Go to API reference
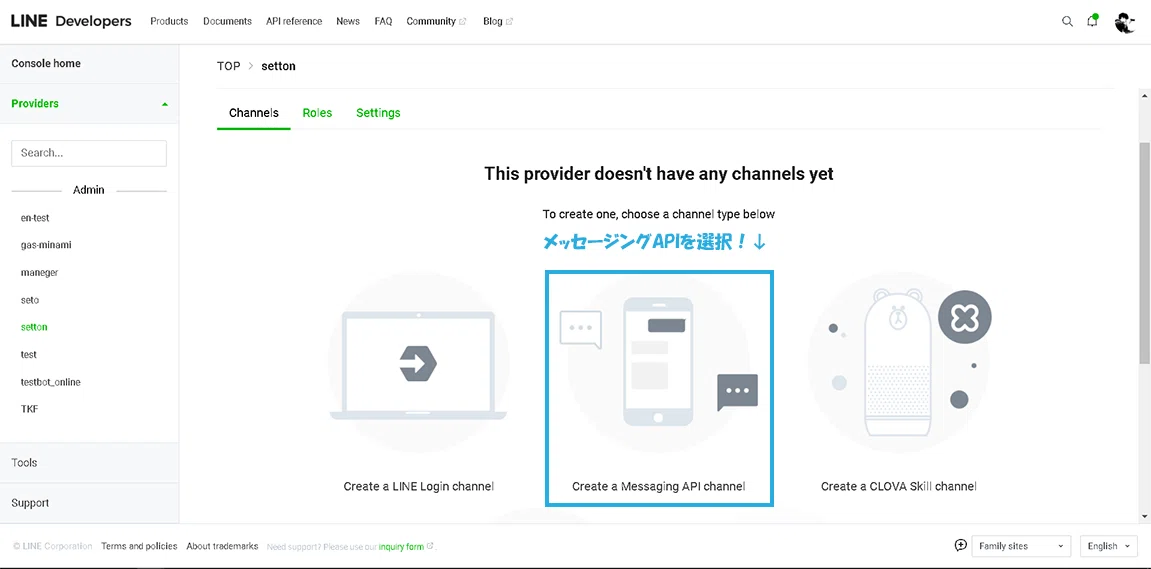This screenshot has width=1151, height=569. click(x=294, y=21)
